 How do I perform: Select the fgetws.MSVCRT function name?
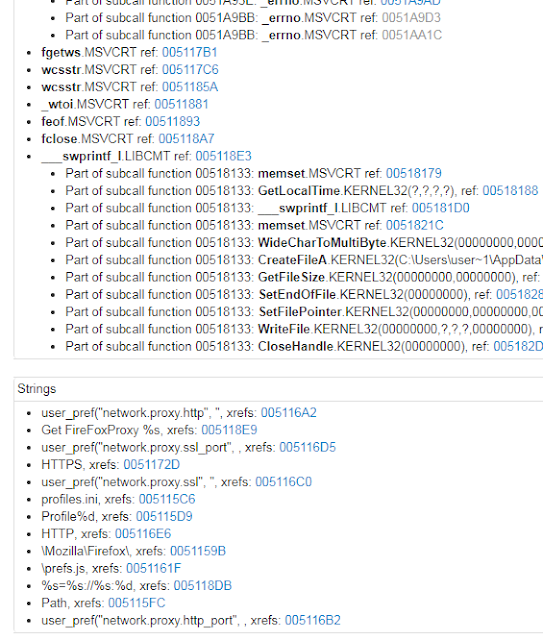[89, 52]
